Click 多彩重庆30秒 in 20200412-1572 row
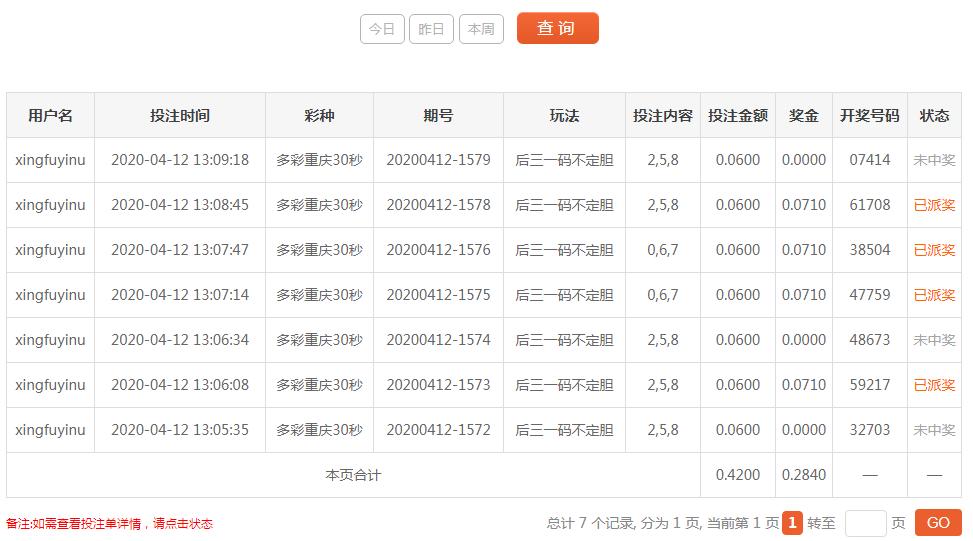The height and width of the screenshot is (541, 973). [x=319, y=430]
